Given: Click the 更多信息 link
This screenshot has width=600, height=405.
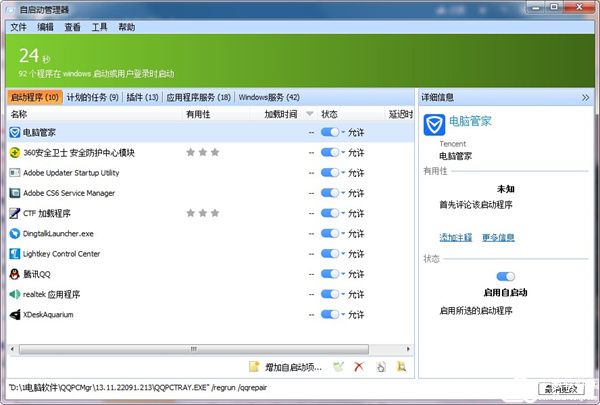Looking at the screenshot, I should coord(498,237).
